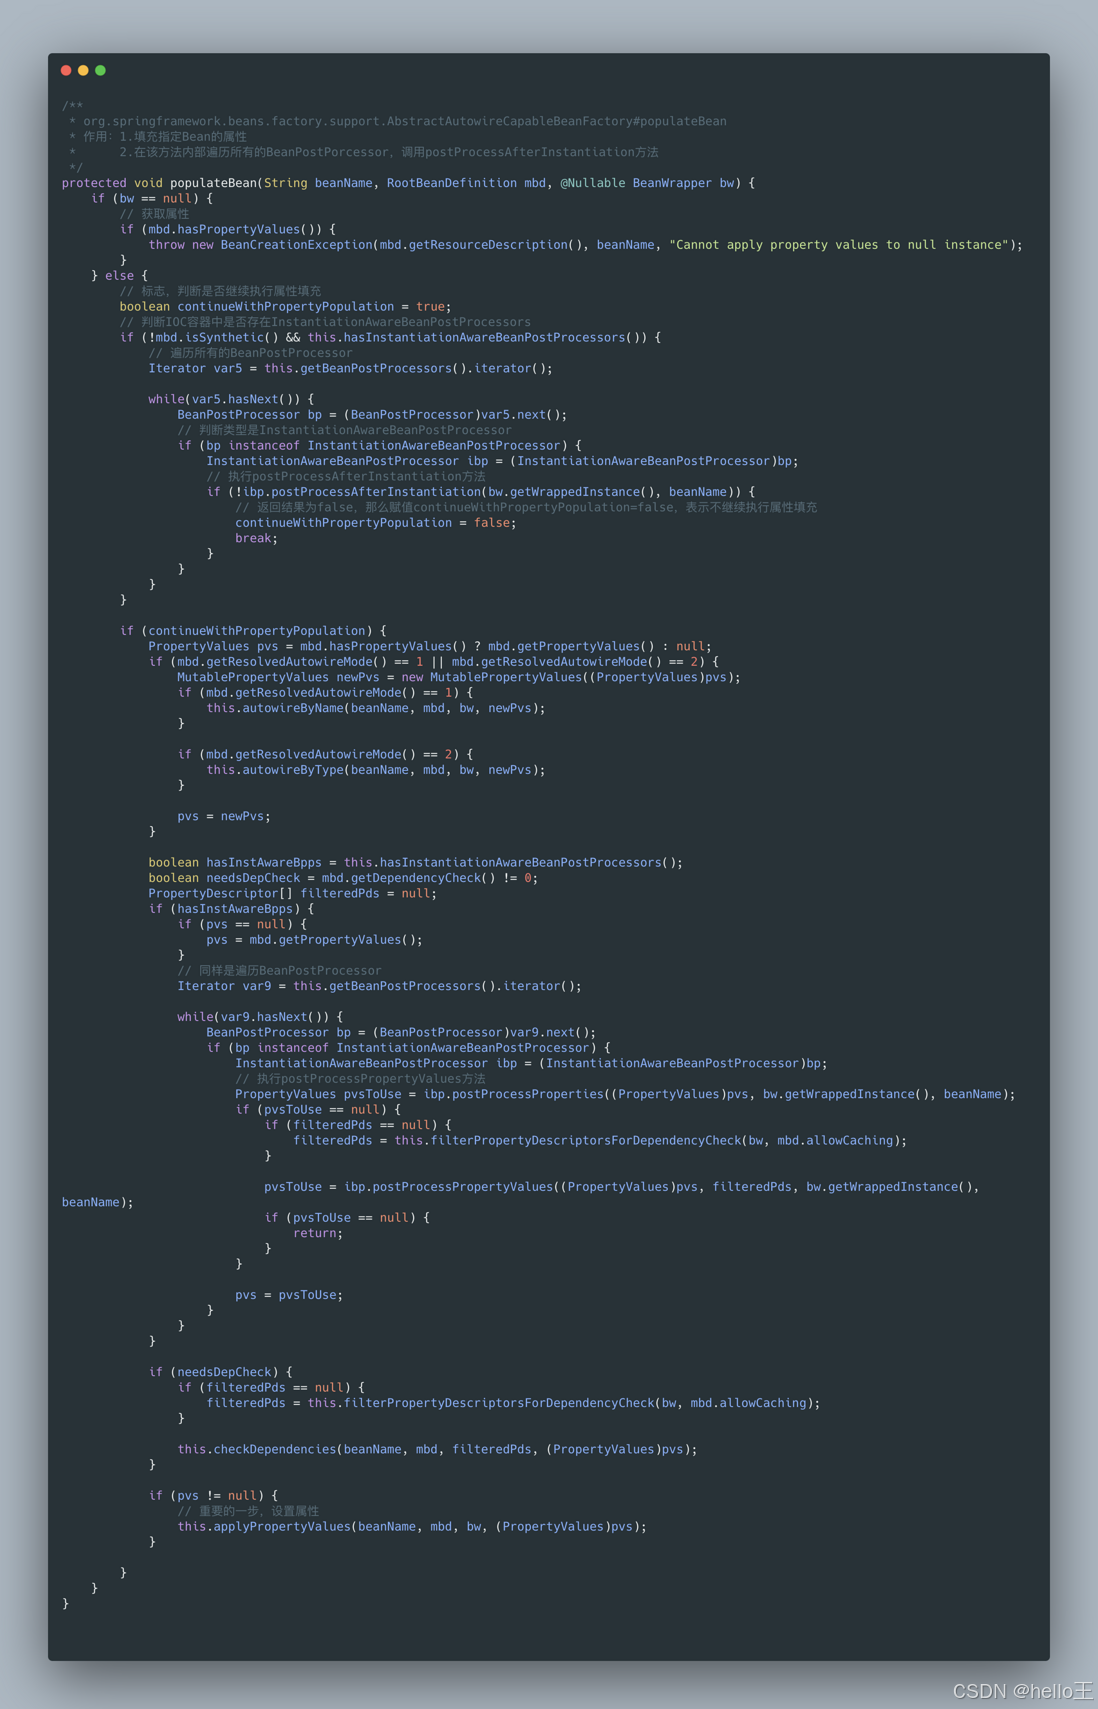Viewport: 1098px width, 1709px height.
Task: Click the 'return;' statement
Action: (x=318, y=1233)
